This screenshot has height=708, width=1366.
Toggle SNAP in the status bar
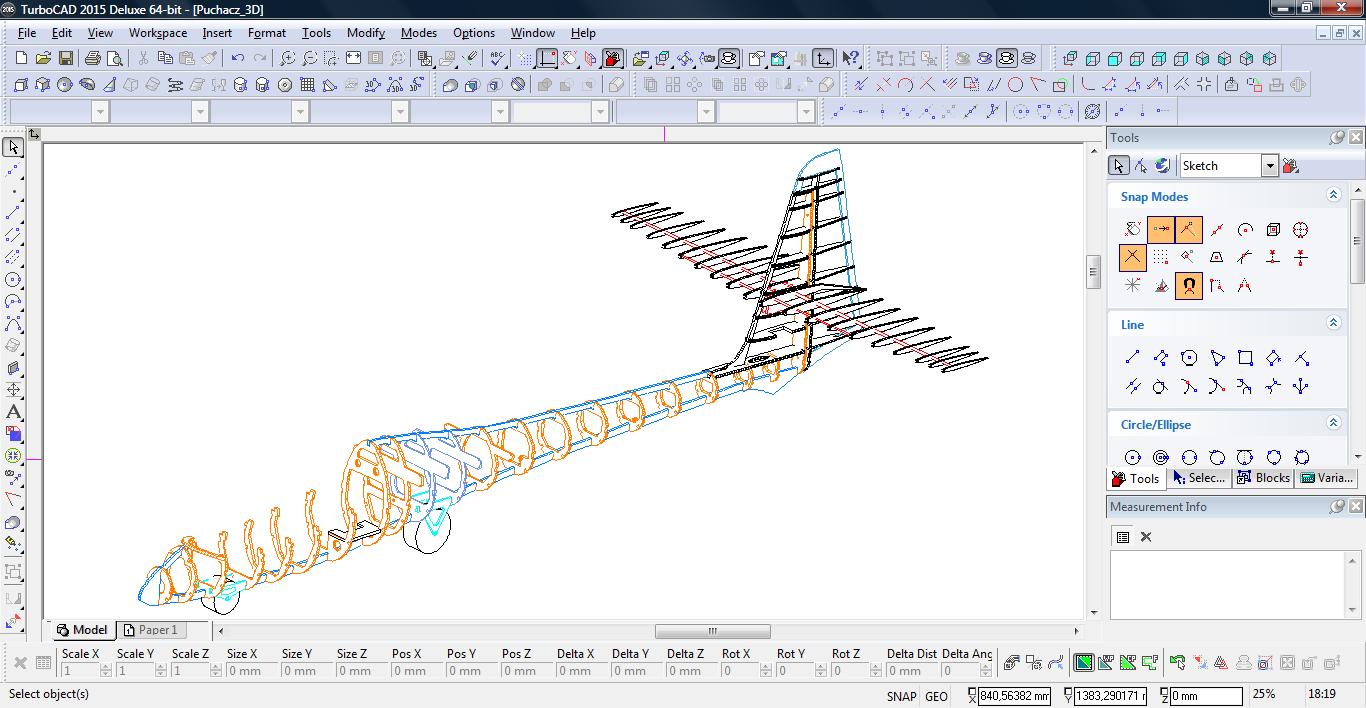pos(900,696)
